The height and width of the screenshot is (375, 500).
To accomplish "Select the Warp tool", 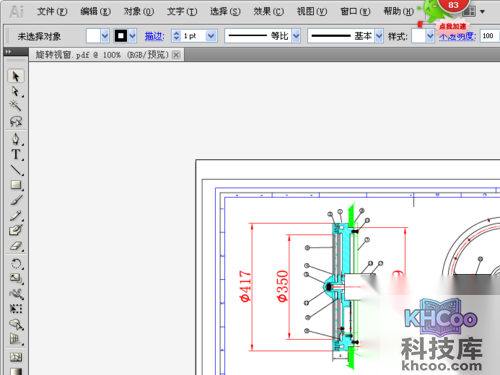I will click(16, 294).
